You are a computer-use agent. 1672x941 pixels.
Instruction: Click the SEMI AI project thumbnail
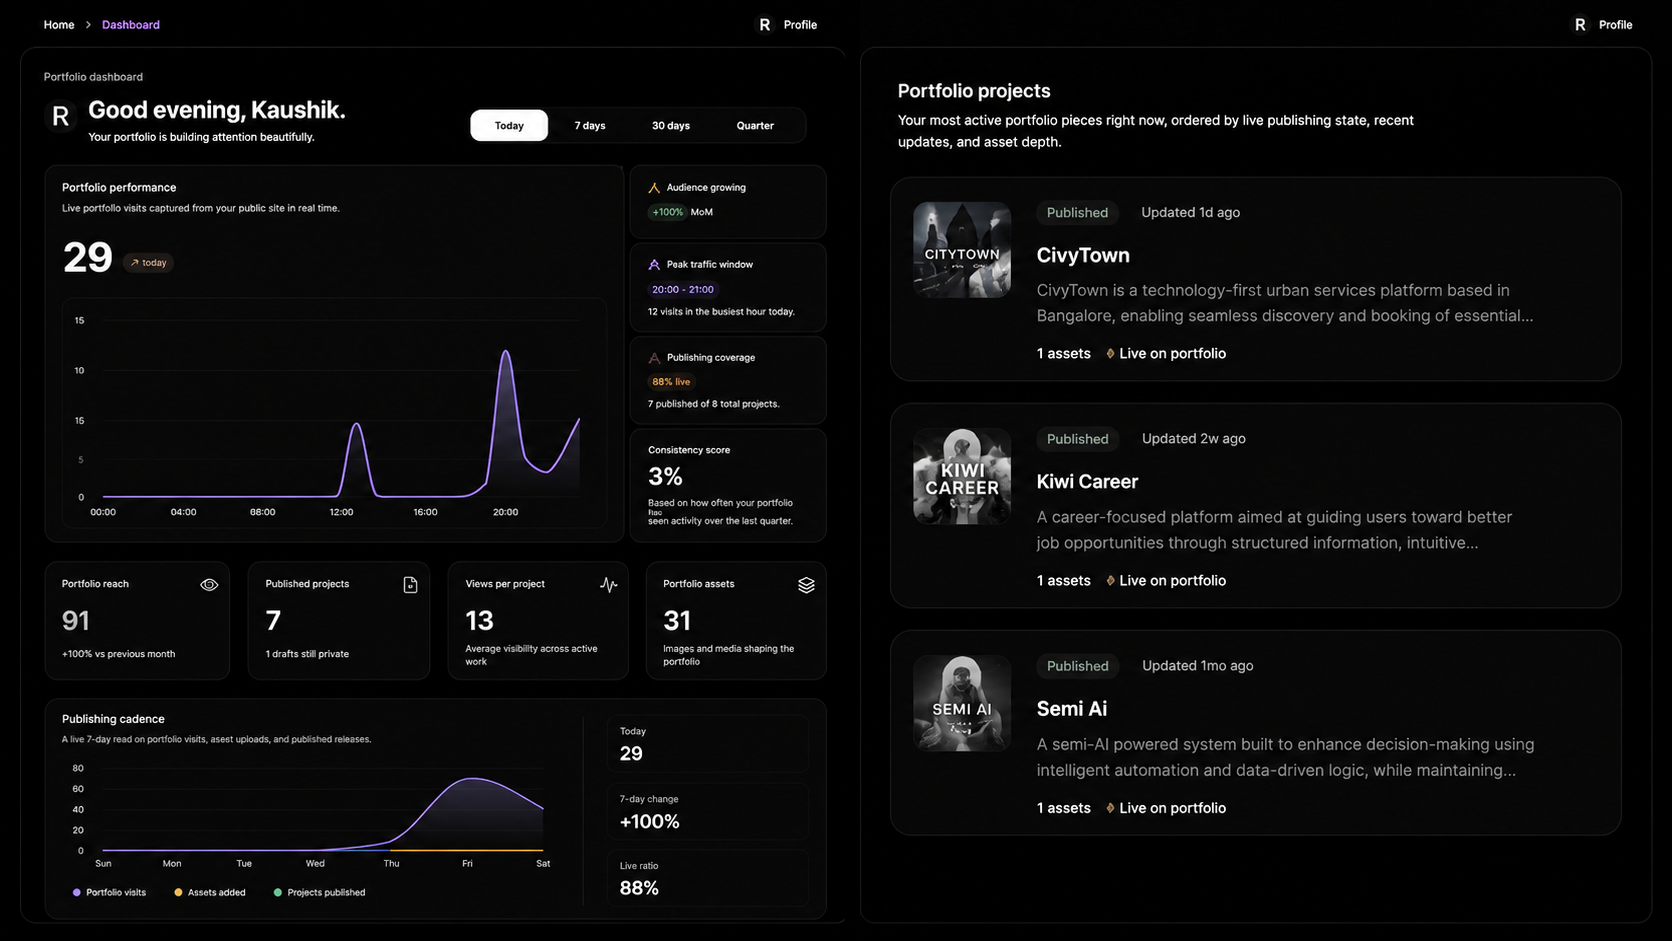(962, 703)
